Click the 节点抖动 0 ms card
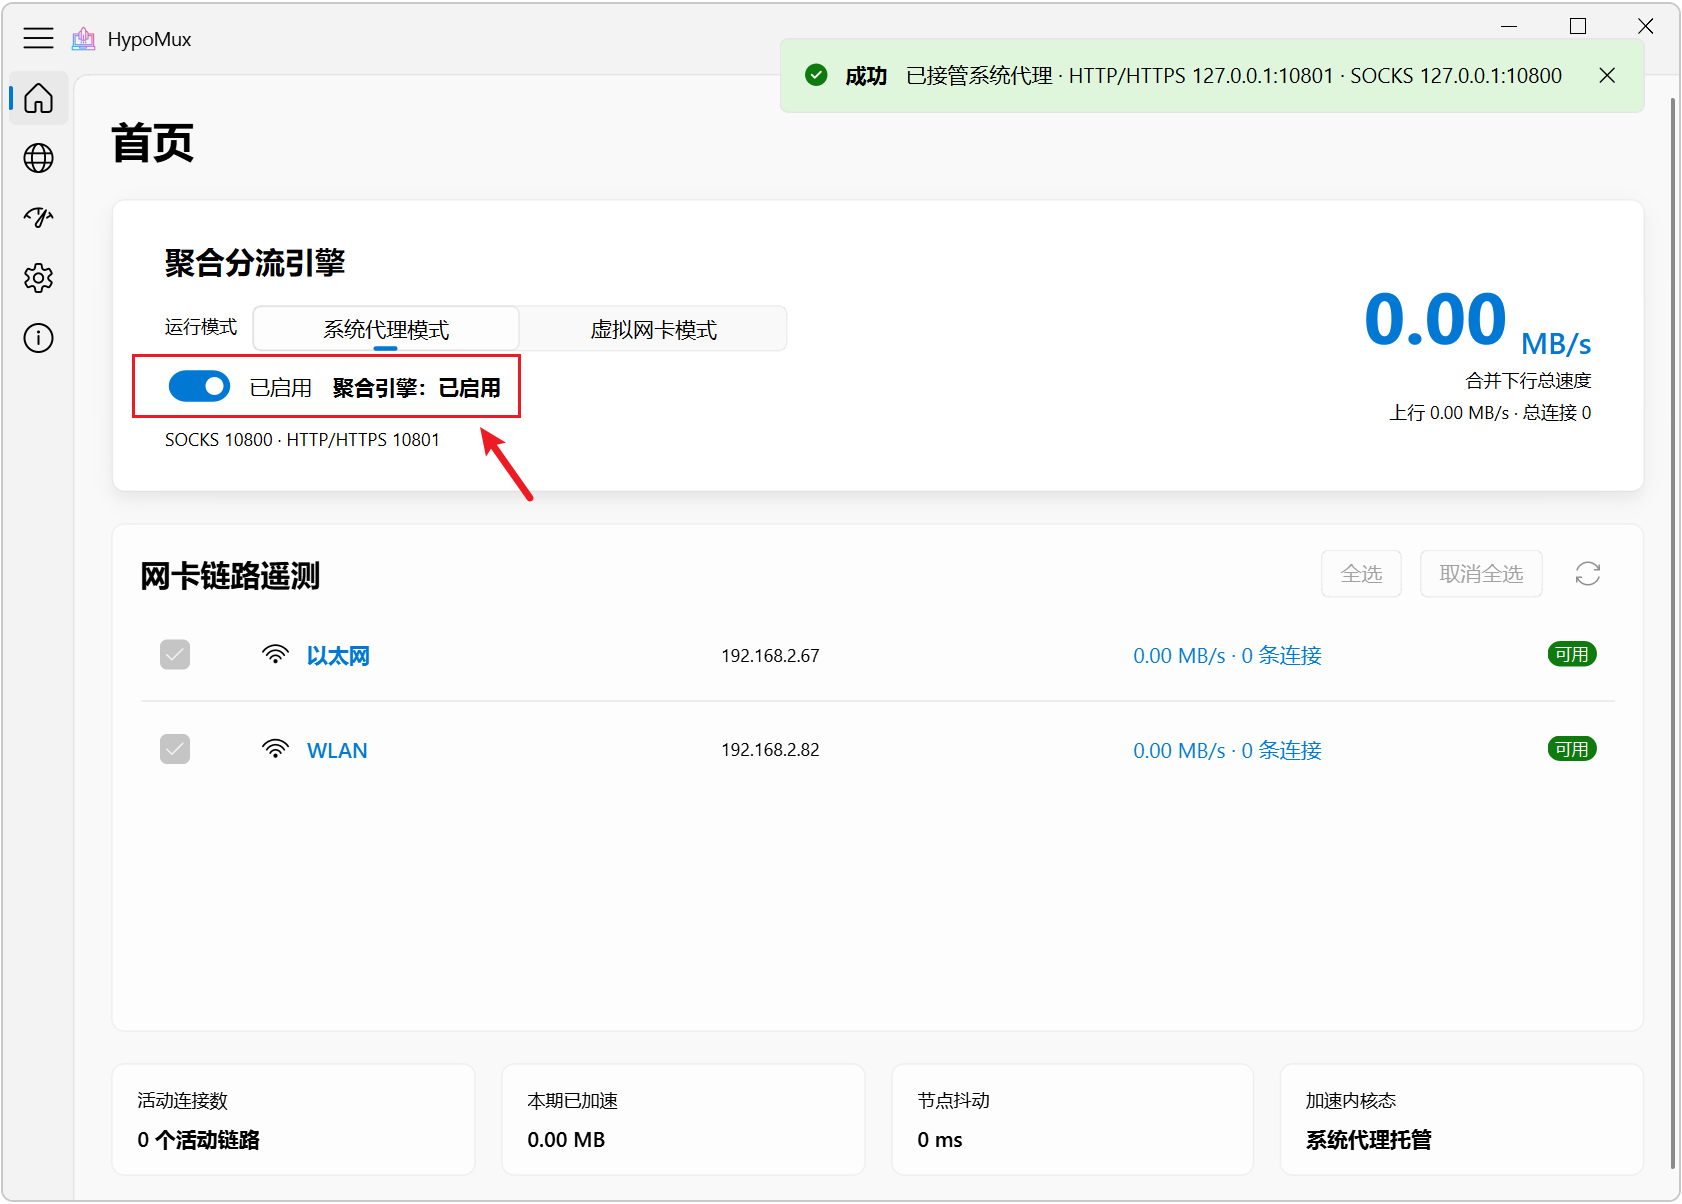 coord(1072,1119)
